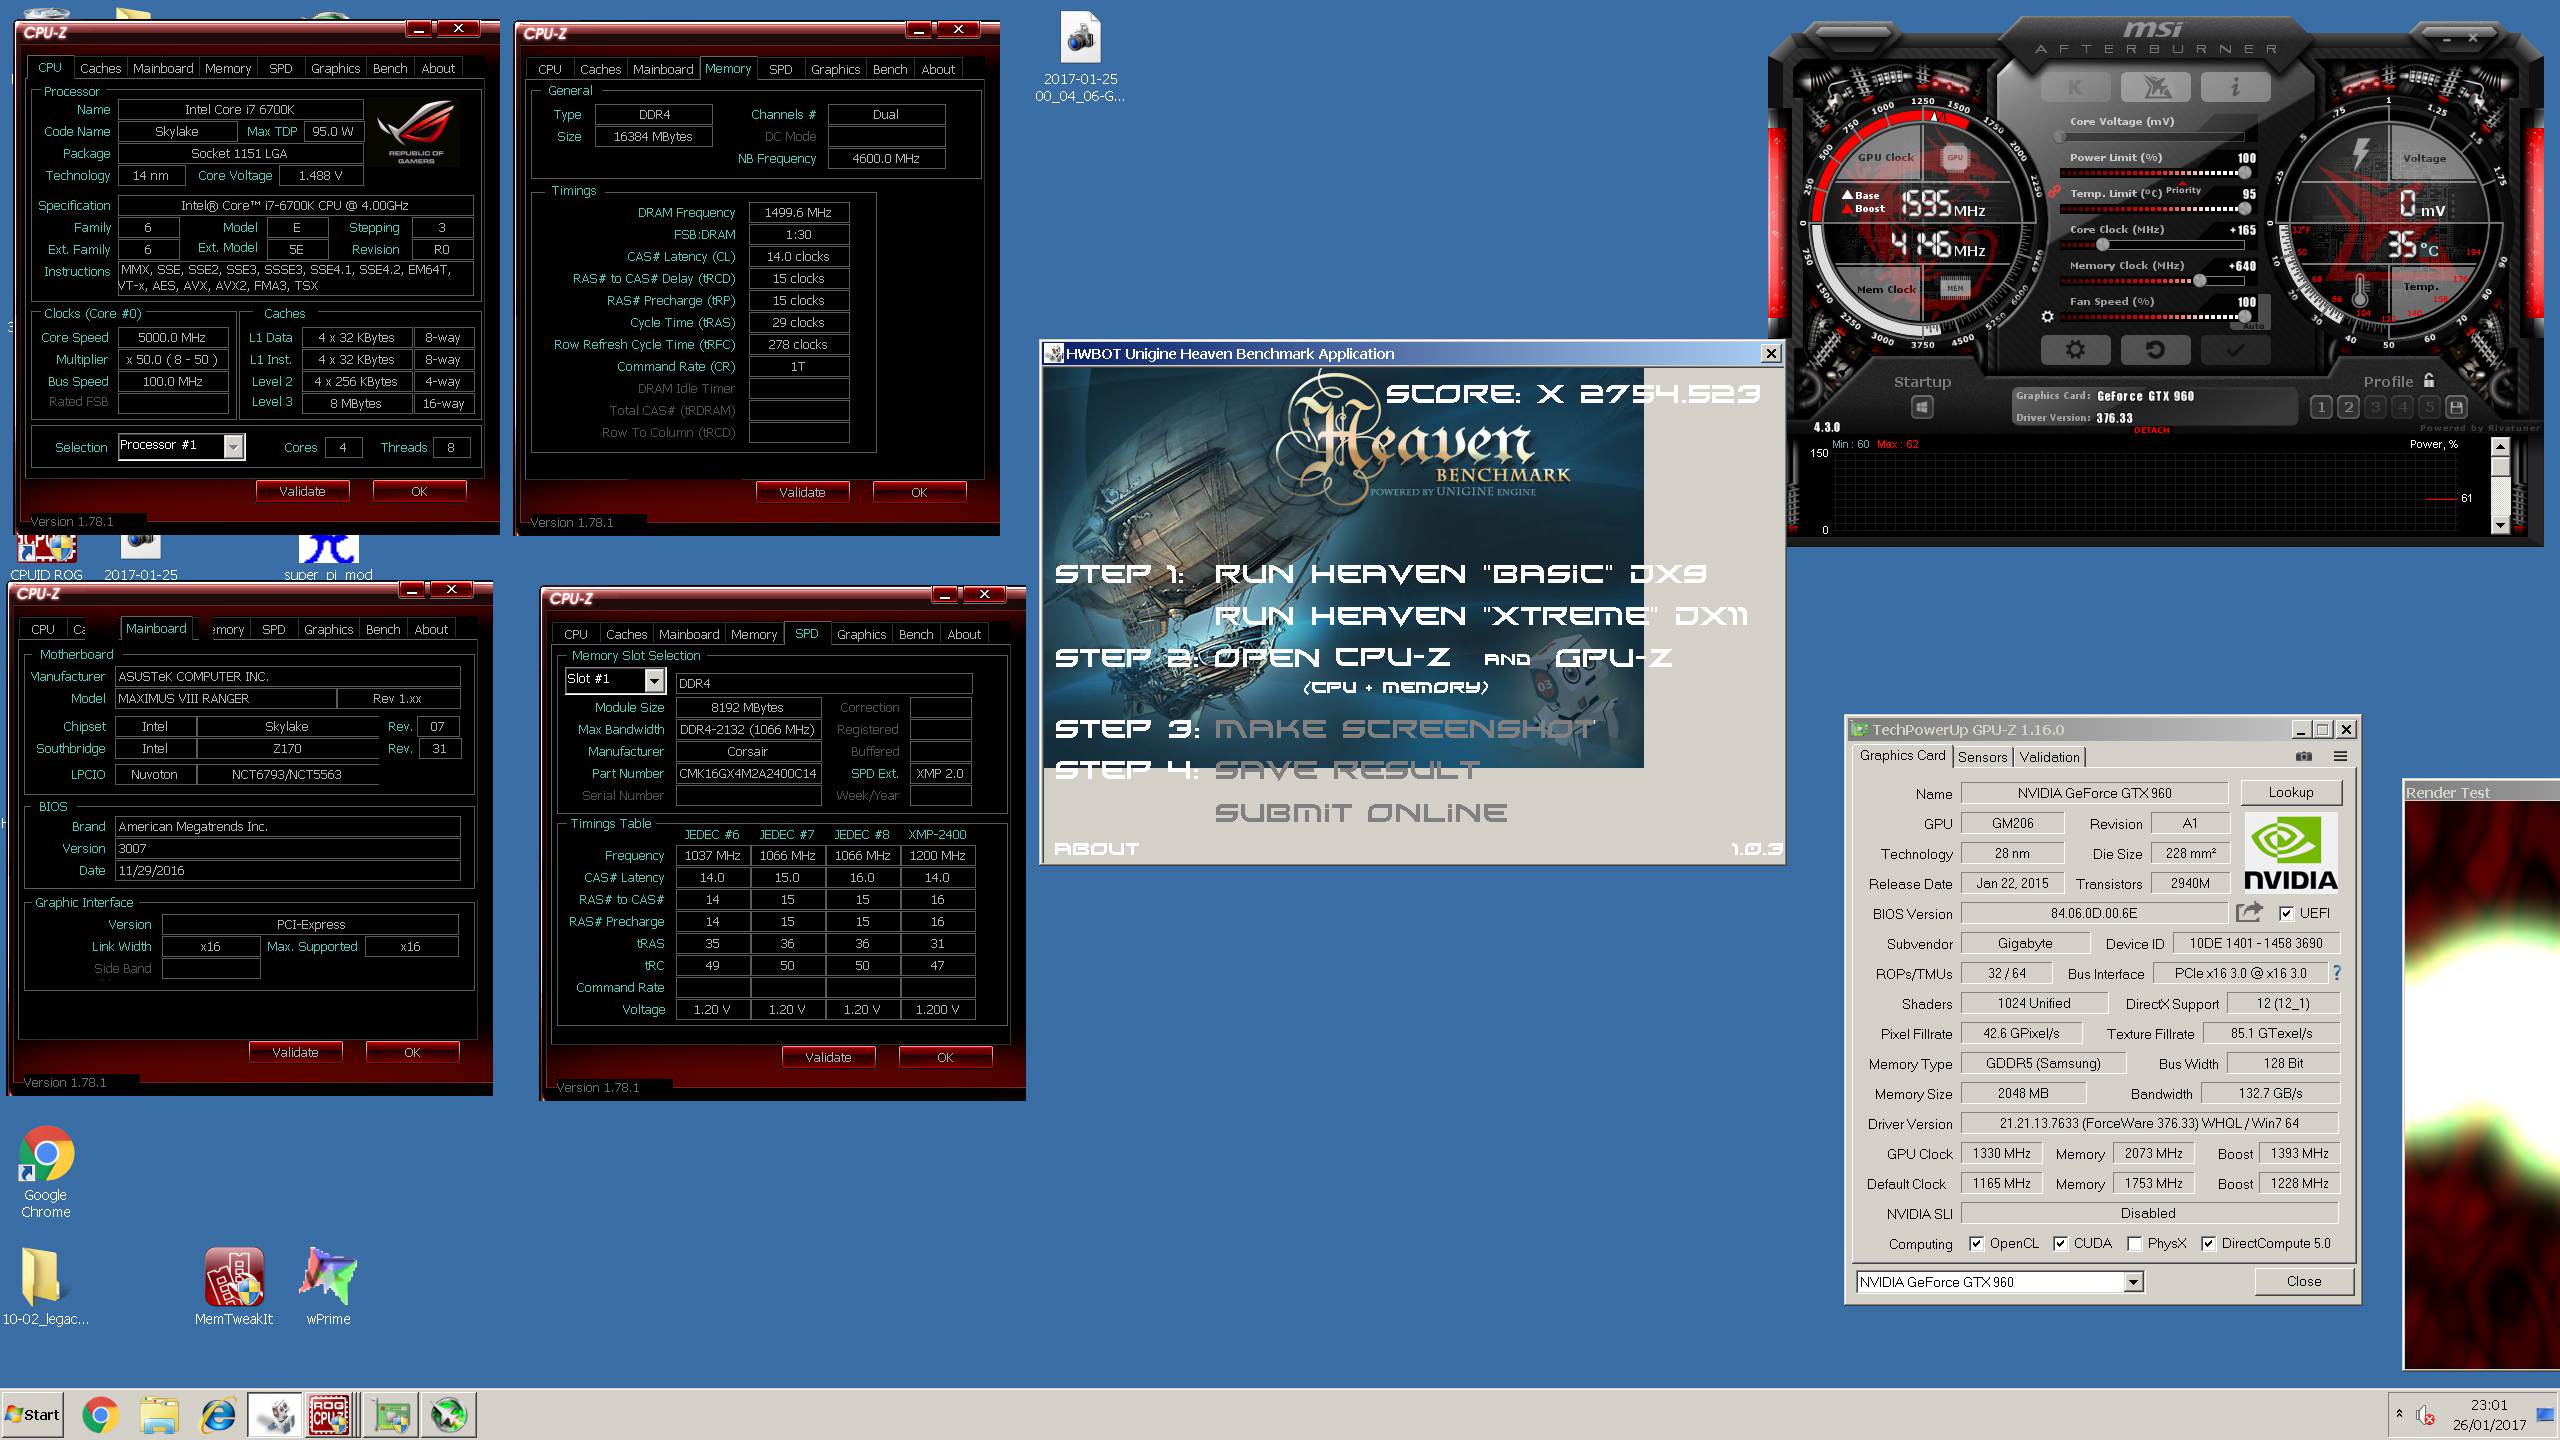Toggle the Afterburner profile lock icon
Viewport: 2560px width, 1440px height.
click(x=2429, y=381)
